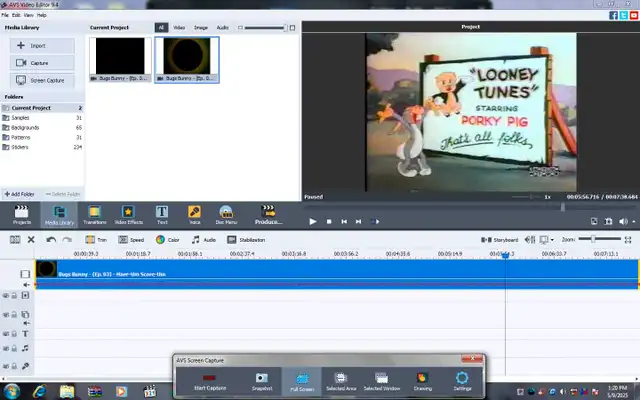Select the Backgrounds folder

[x=42, y=127]
